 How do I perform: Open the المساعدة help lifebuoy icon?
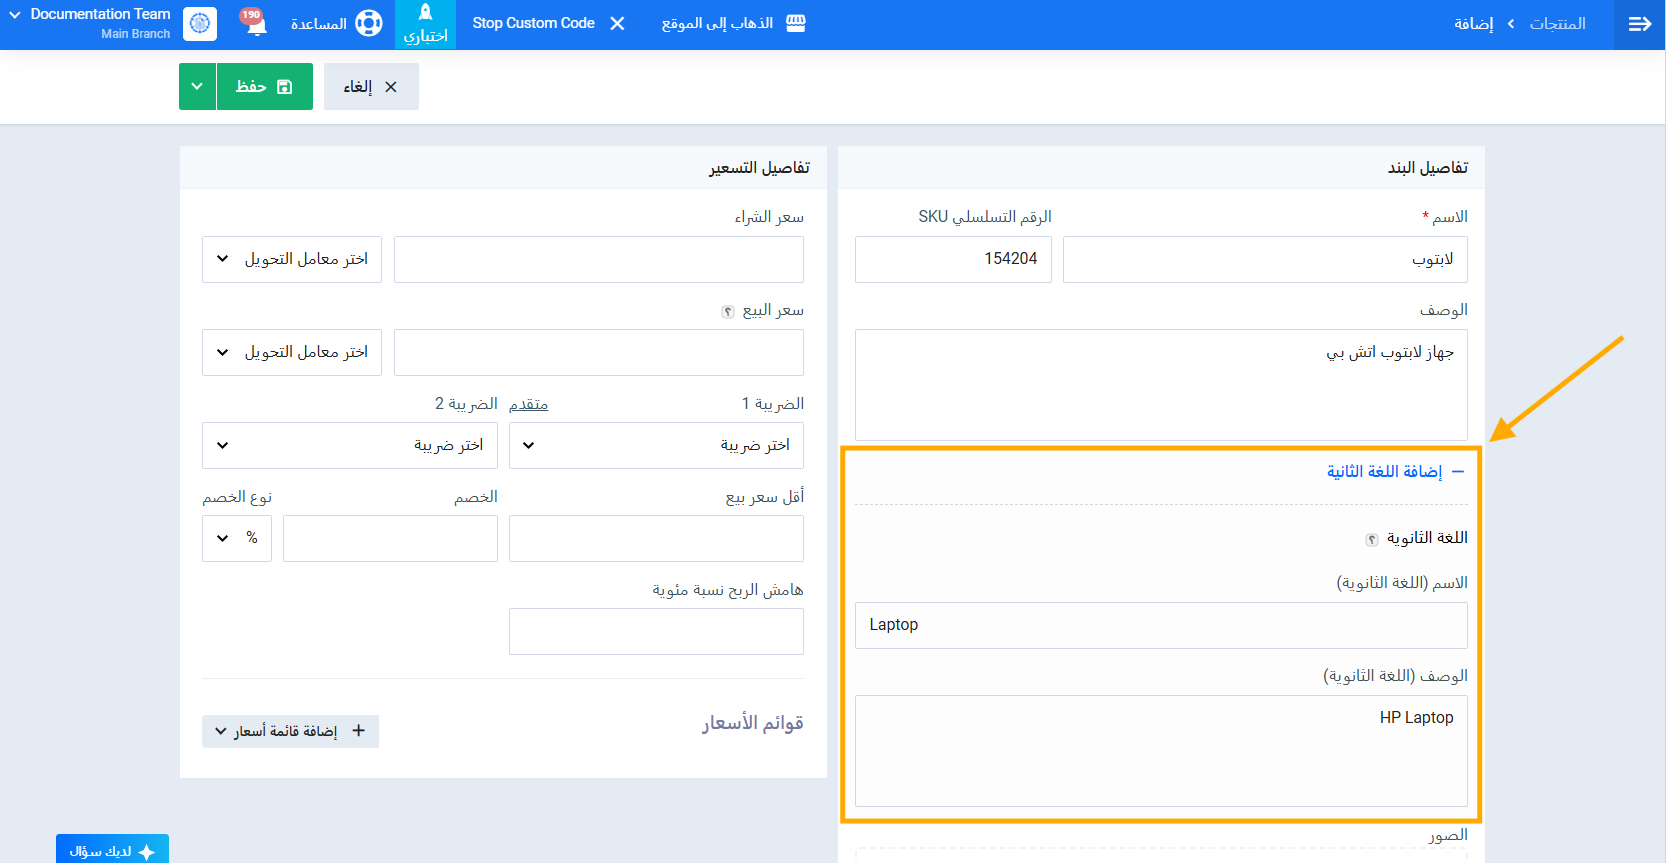[x=369, y=23]
